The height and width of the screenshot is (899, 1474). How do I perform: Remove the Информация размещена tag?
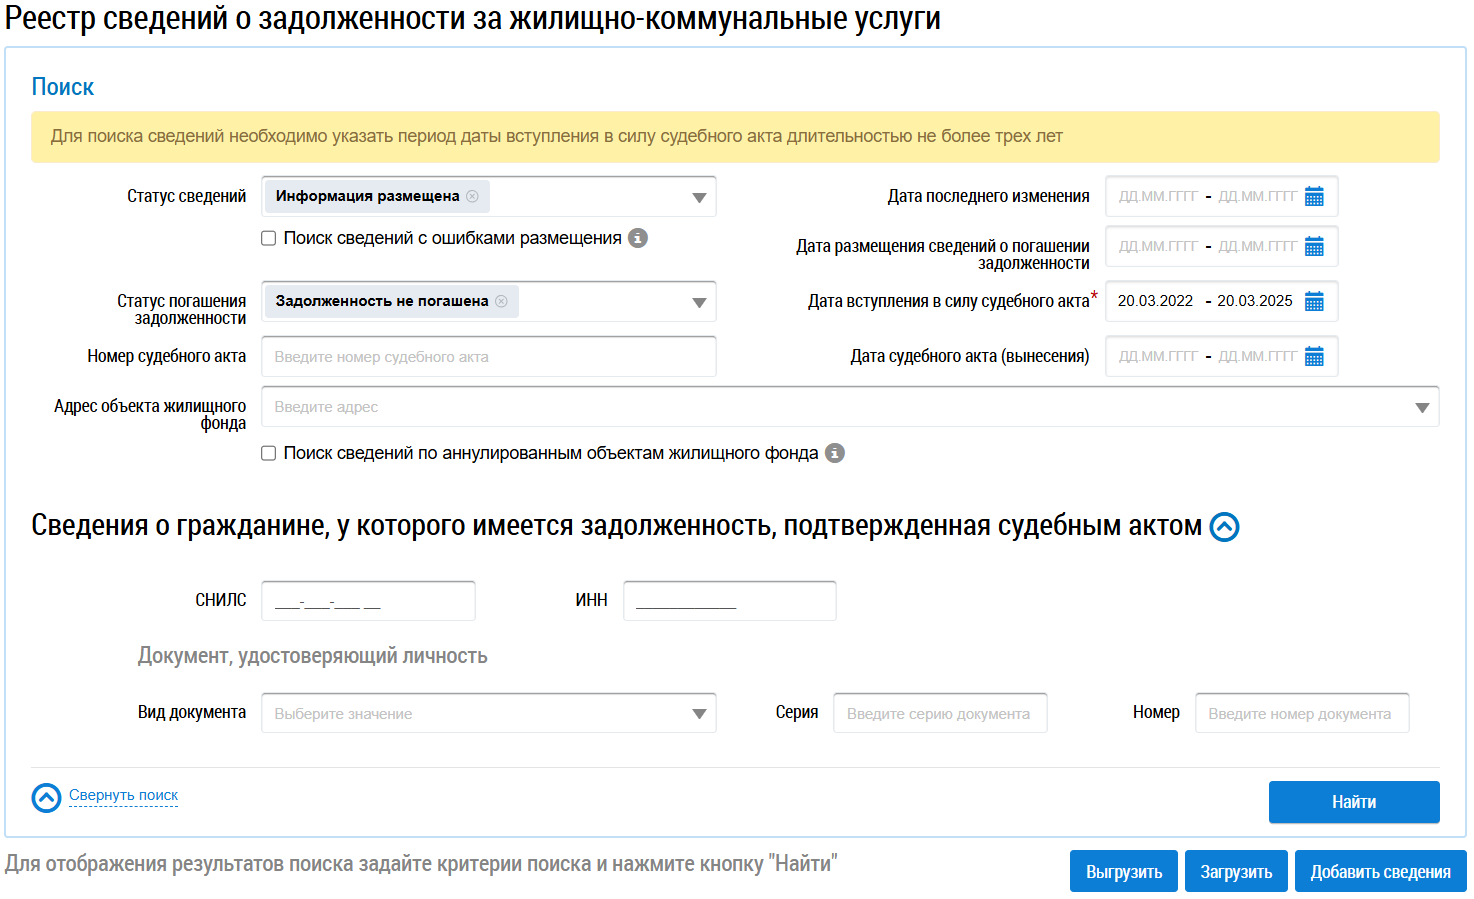tap(472, 196)
